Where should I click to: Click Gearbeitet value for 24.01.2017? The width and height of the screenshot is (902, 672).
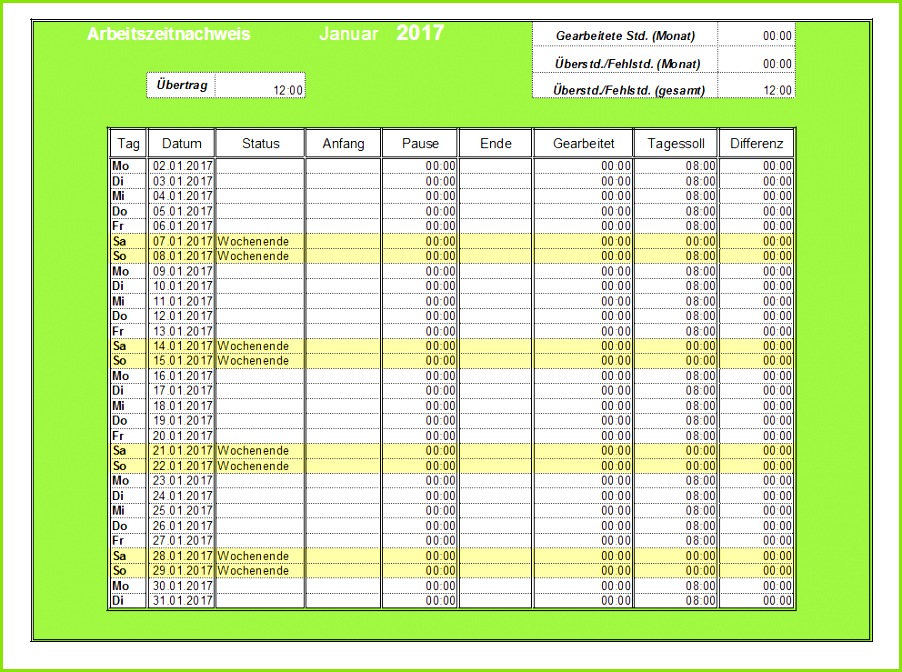(x=583, y=495)
